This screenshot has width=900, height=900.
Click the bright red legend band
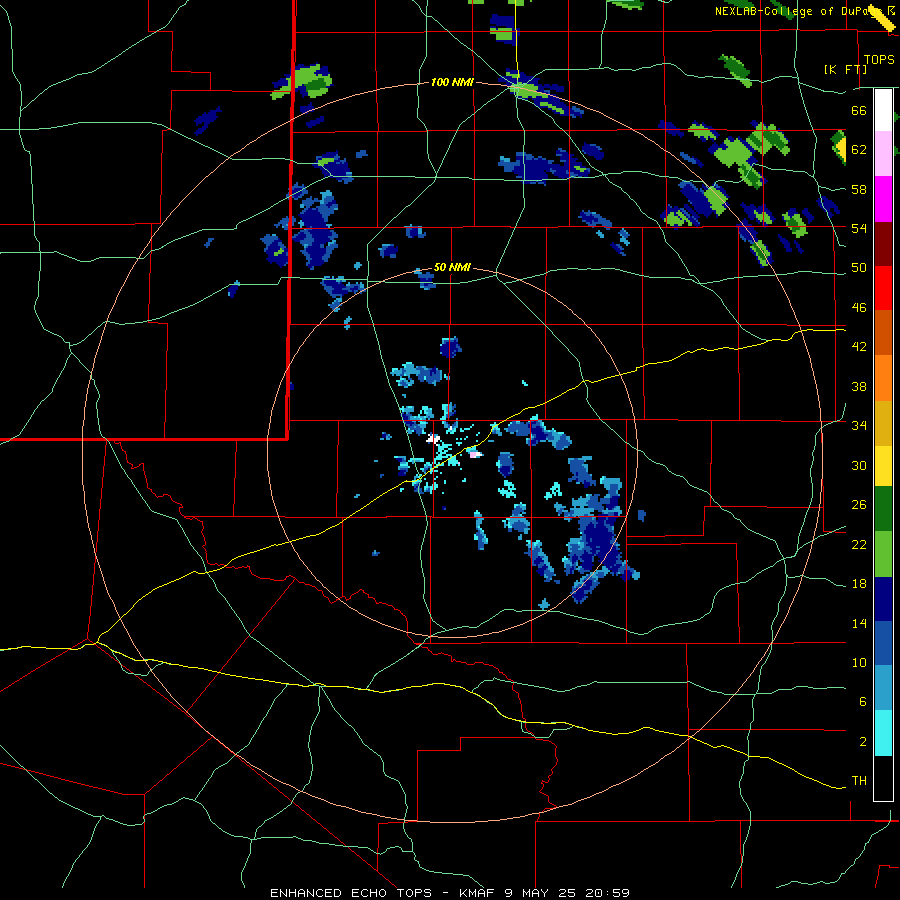tap(883, 288)
